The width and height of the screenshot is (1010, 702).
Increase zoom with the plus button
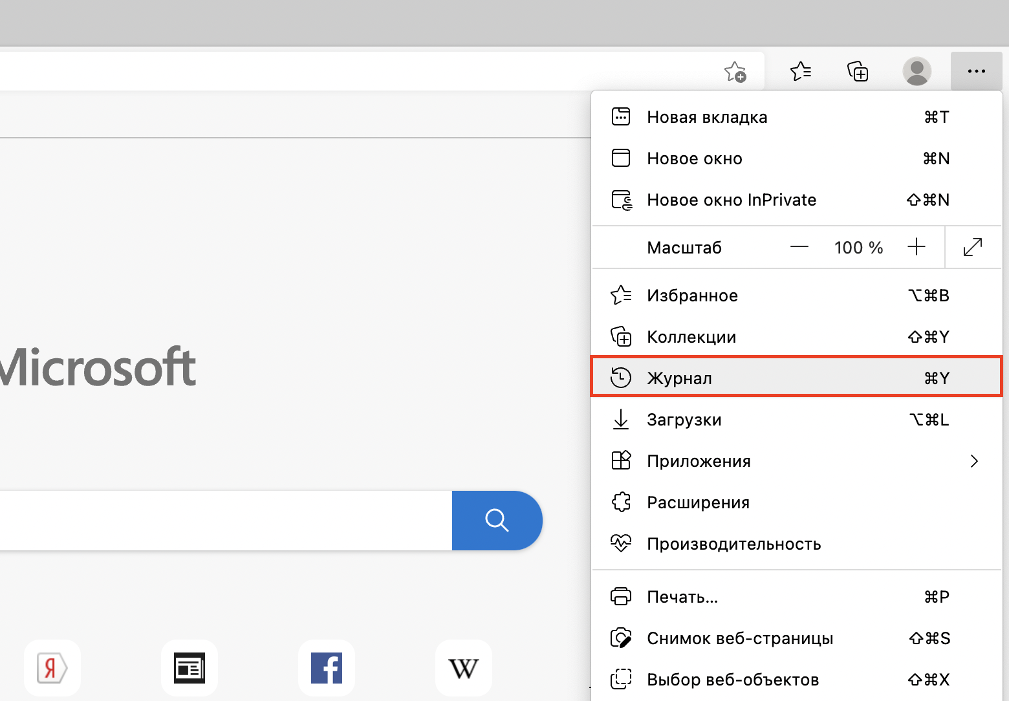(x=916, y=247)
